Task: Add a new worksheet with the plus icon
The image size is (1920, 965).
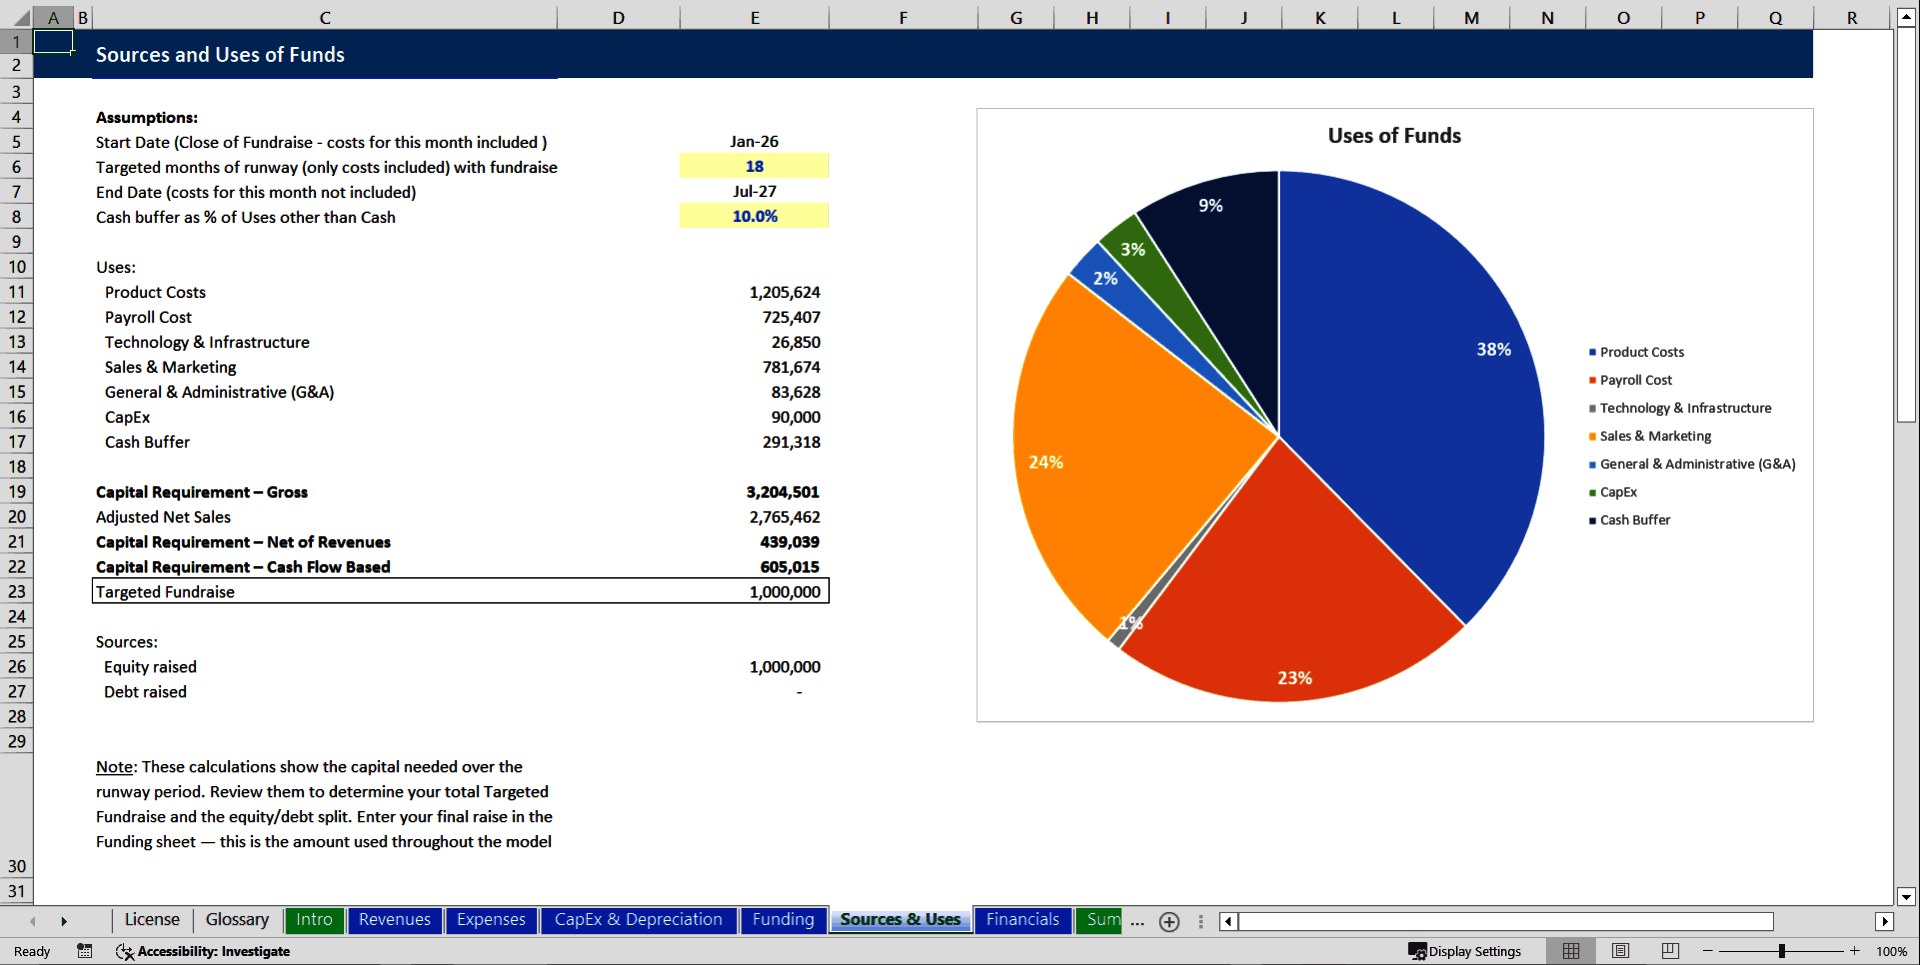Action: click(x=1169, y=921)
